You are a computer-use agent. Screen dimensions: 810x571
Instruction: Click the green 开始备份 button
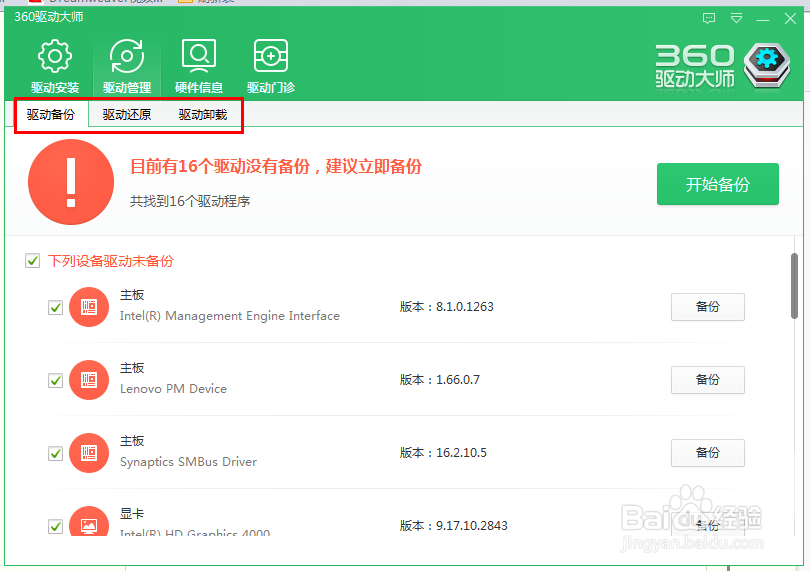click(718, 184)
